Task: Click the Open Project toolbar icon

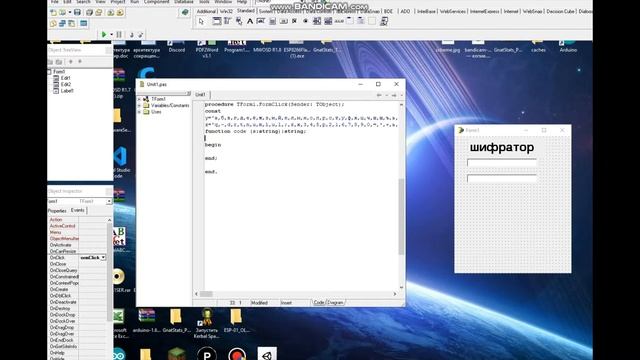Action: click(99, 13)
